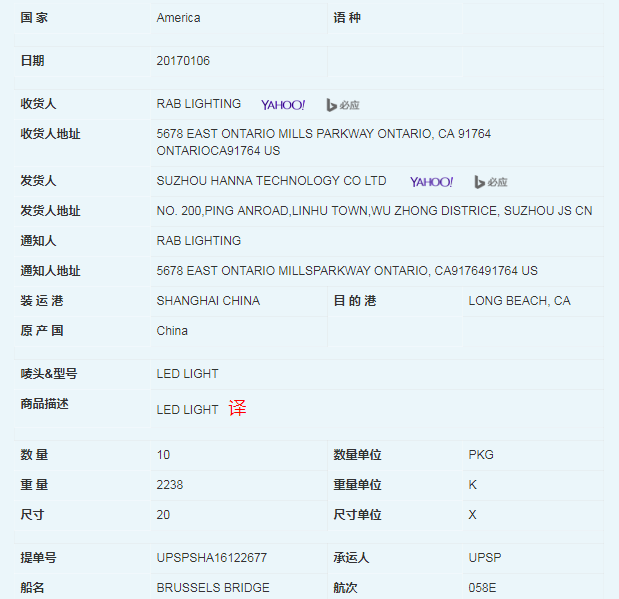
Task: Click consignee name RAB LIGHTING in 收货人 row
Action: pos(199,104)
